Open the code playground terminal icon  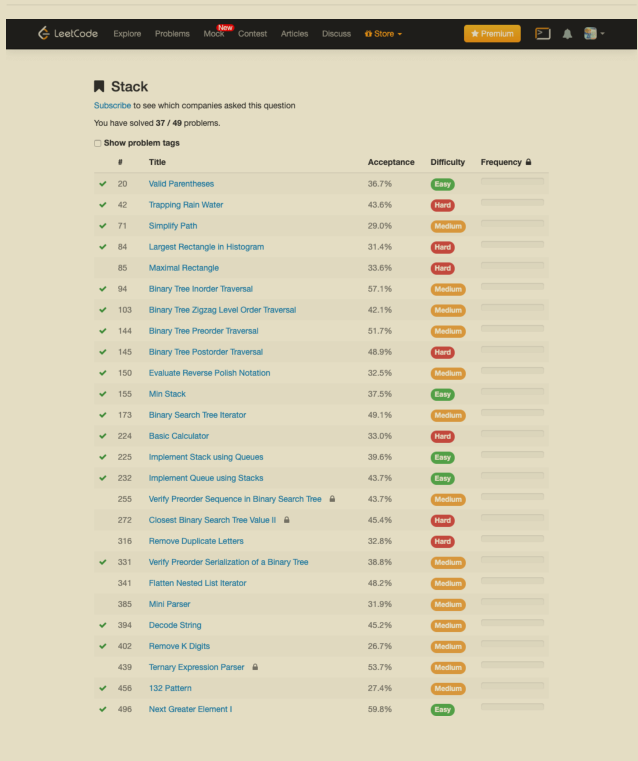pyautogui.click(x=543, y=33)
